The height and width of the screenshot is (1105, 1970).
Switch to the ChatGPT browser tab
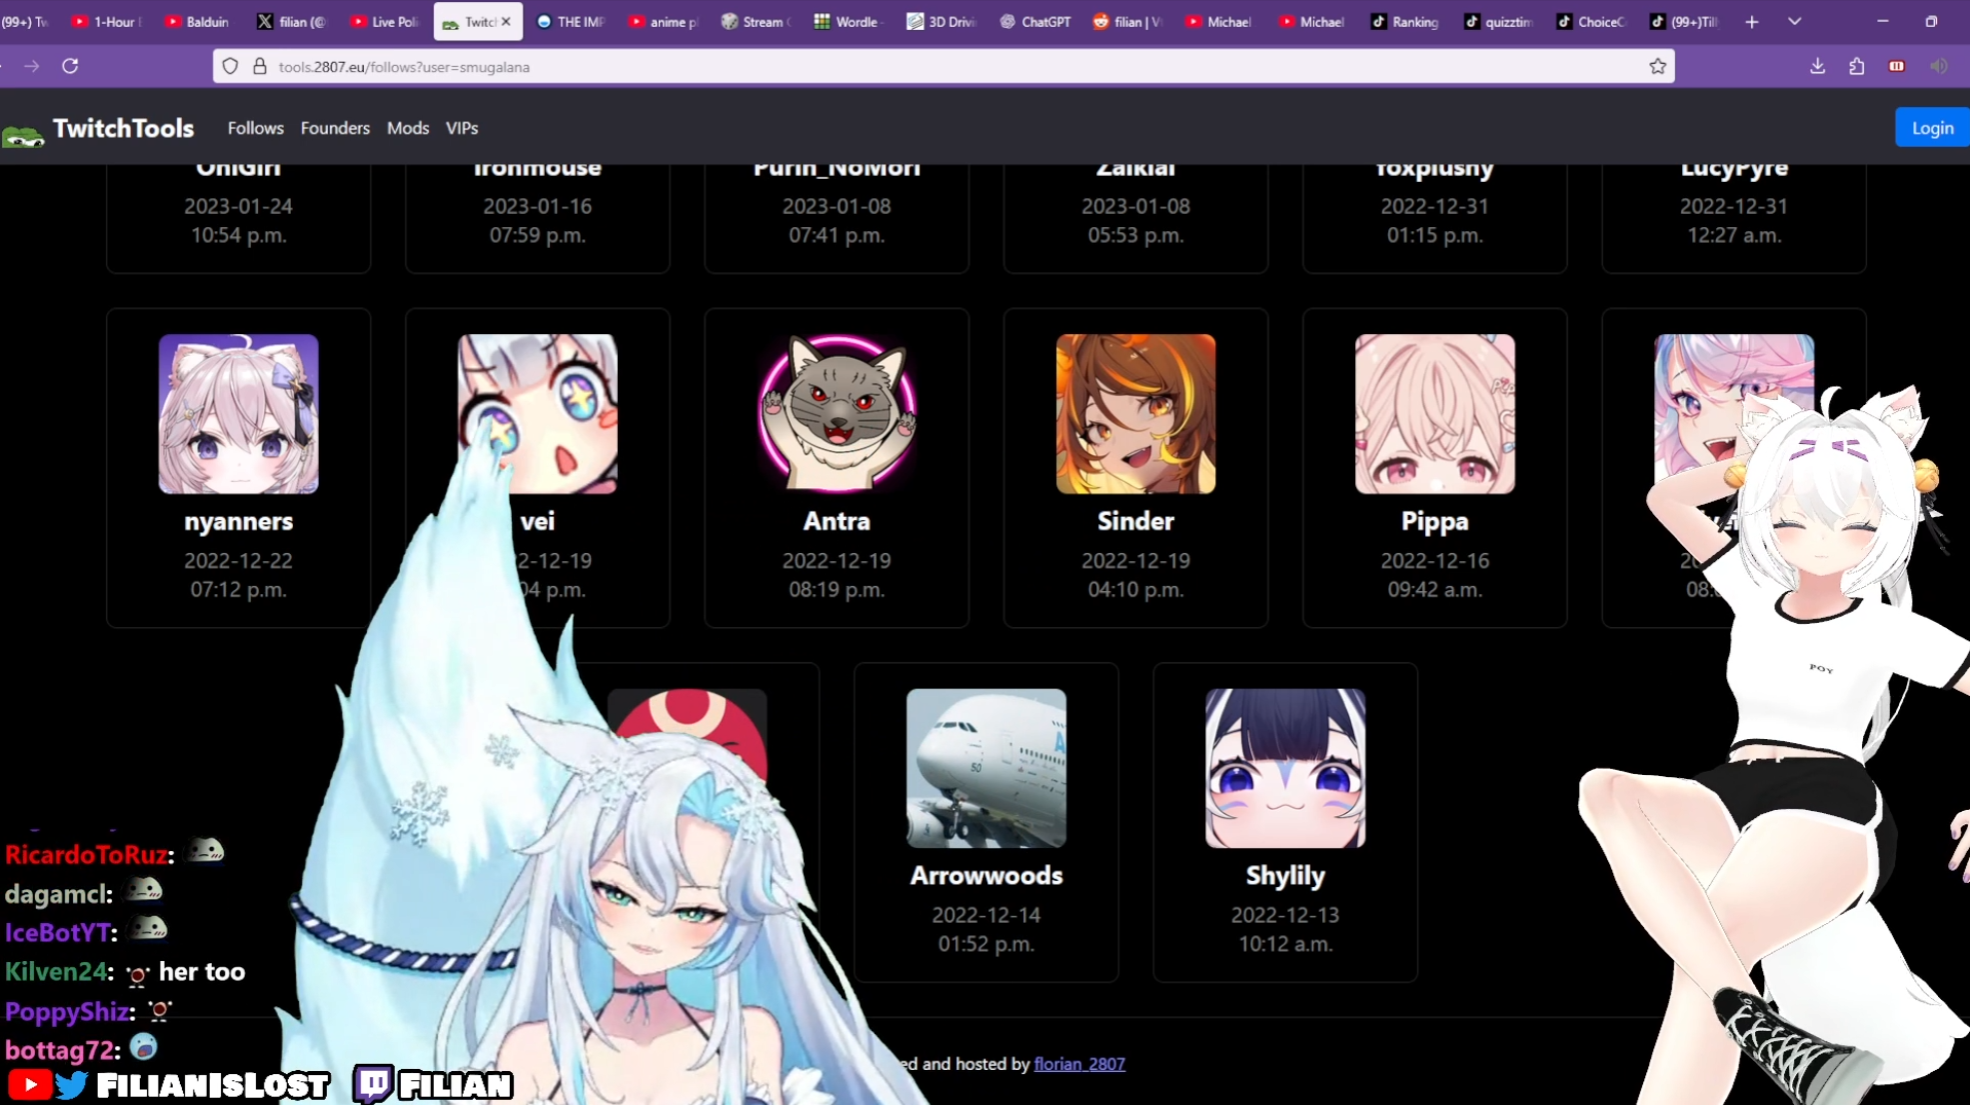tap(1036, 22)
